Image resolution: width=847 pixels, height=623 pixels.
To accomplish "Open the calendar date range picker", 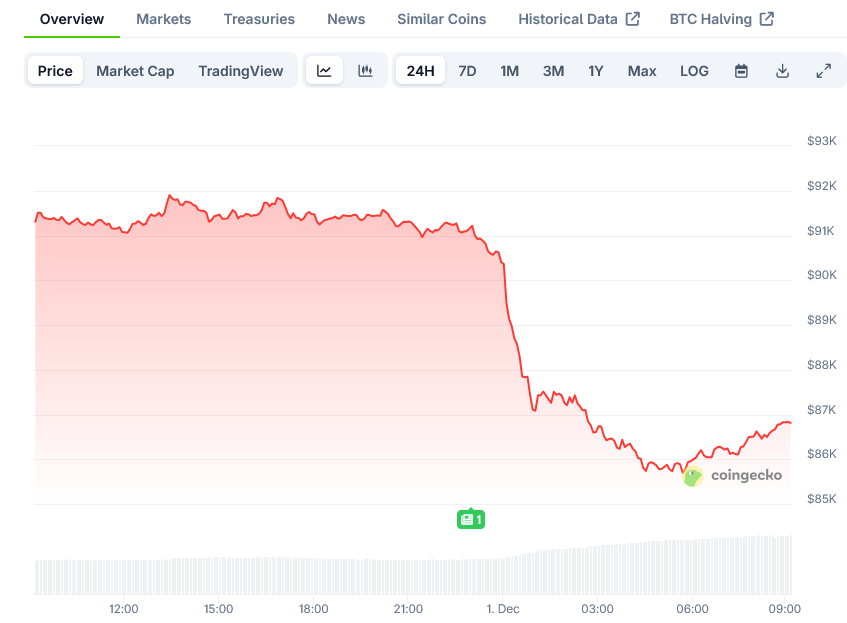I will 741,71.
